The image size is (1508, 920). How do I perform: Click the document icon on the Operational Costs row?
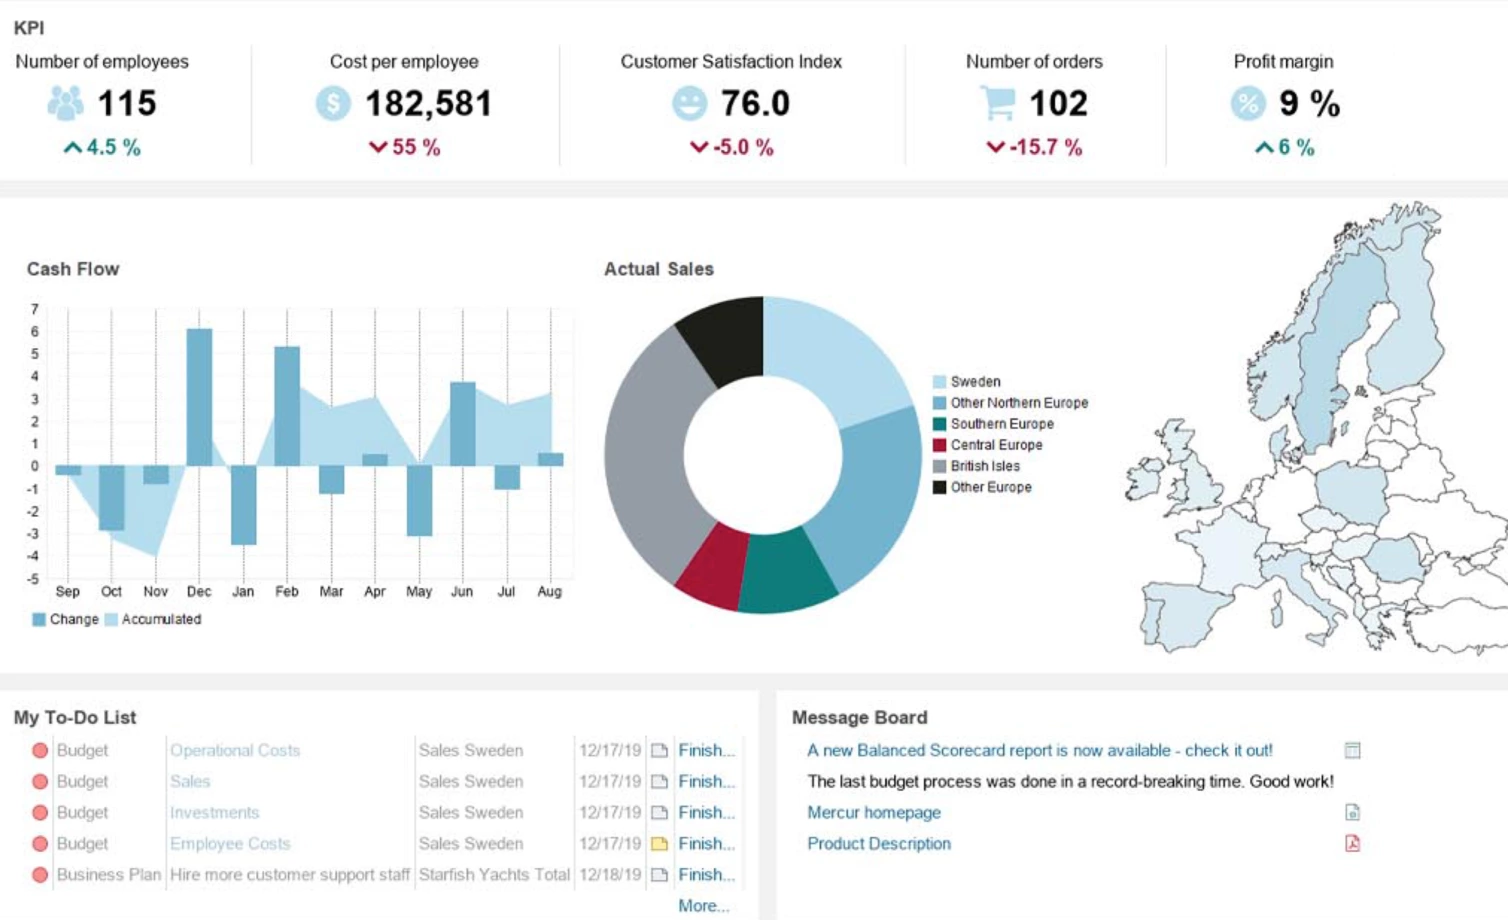click(x=657, y=750)
